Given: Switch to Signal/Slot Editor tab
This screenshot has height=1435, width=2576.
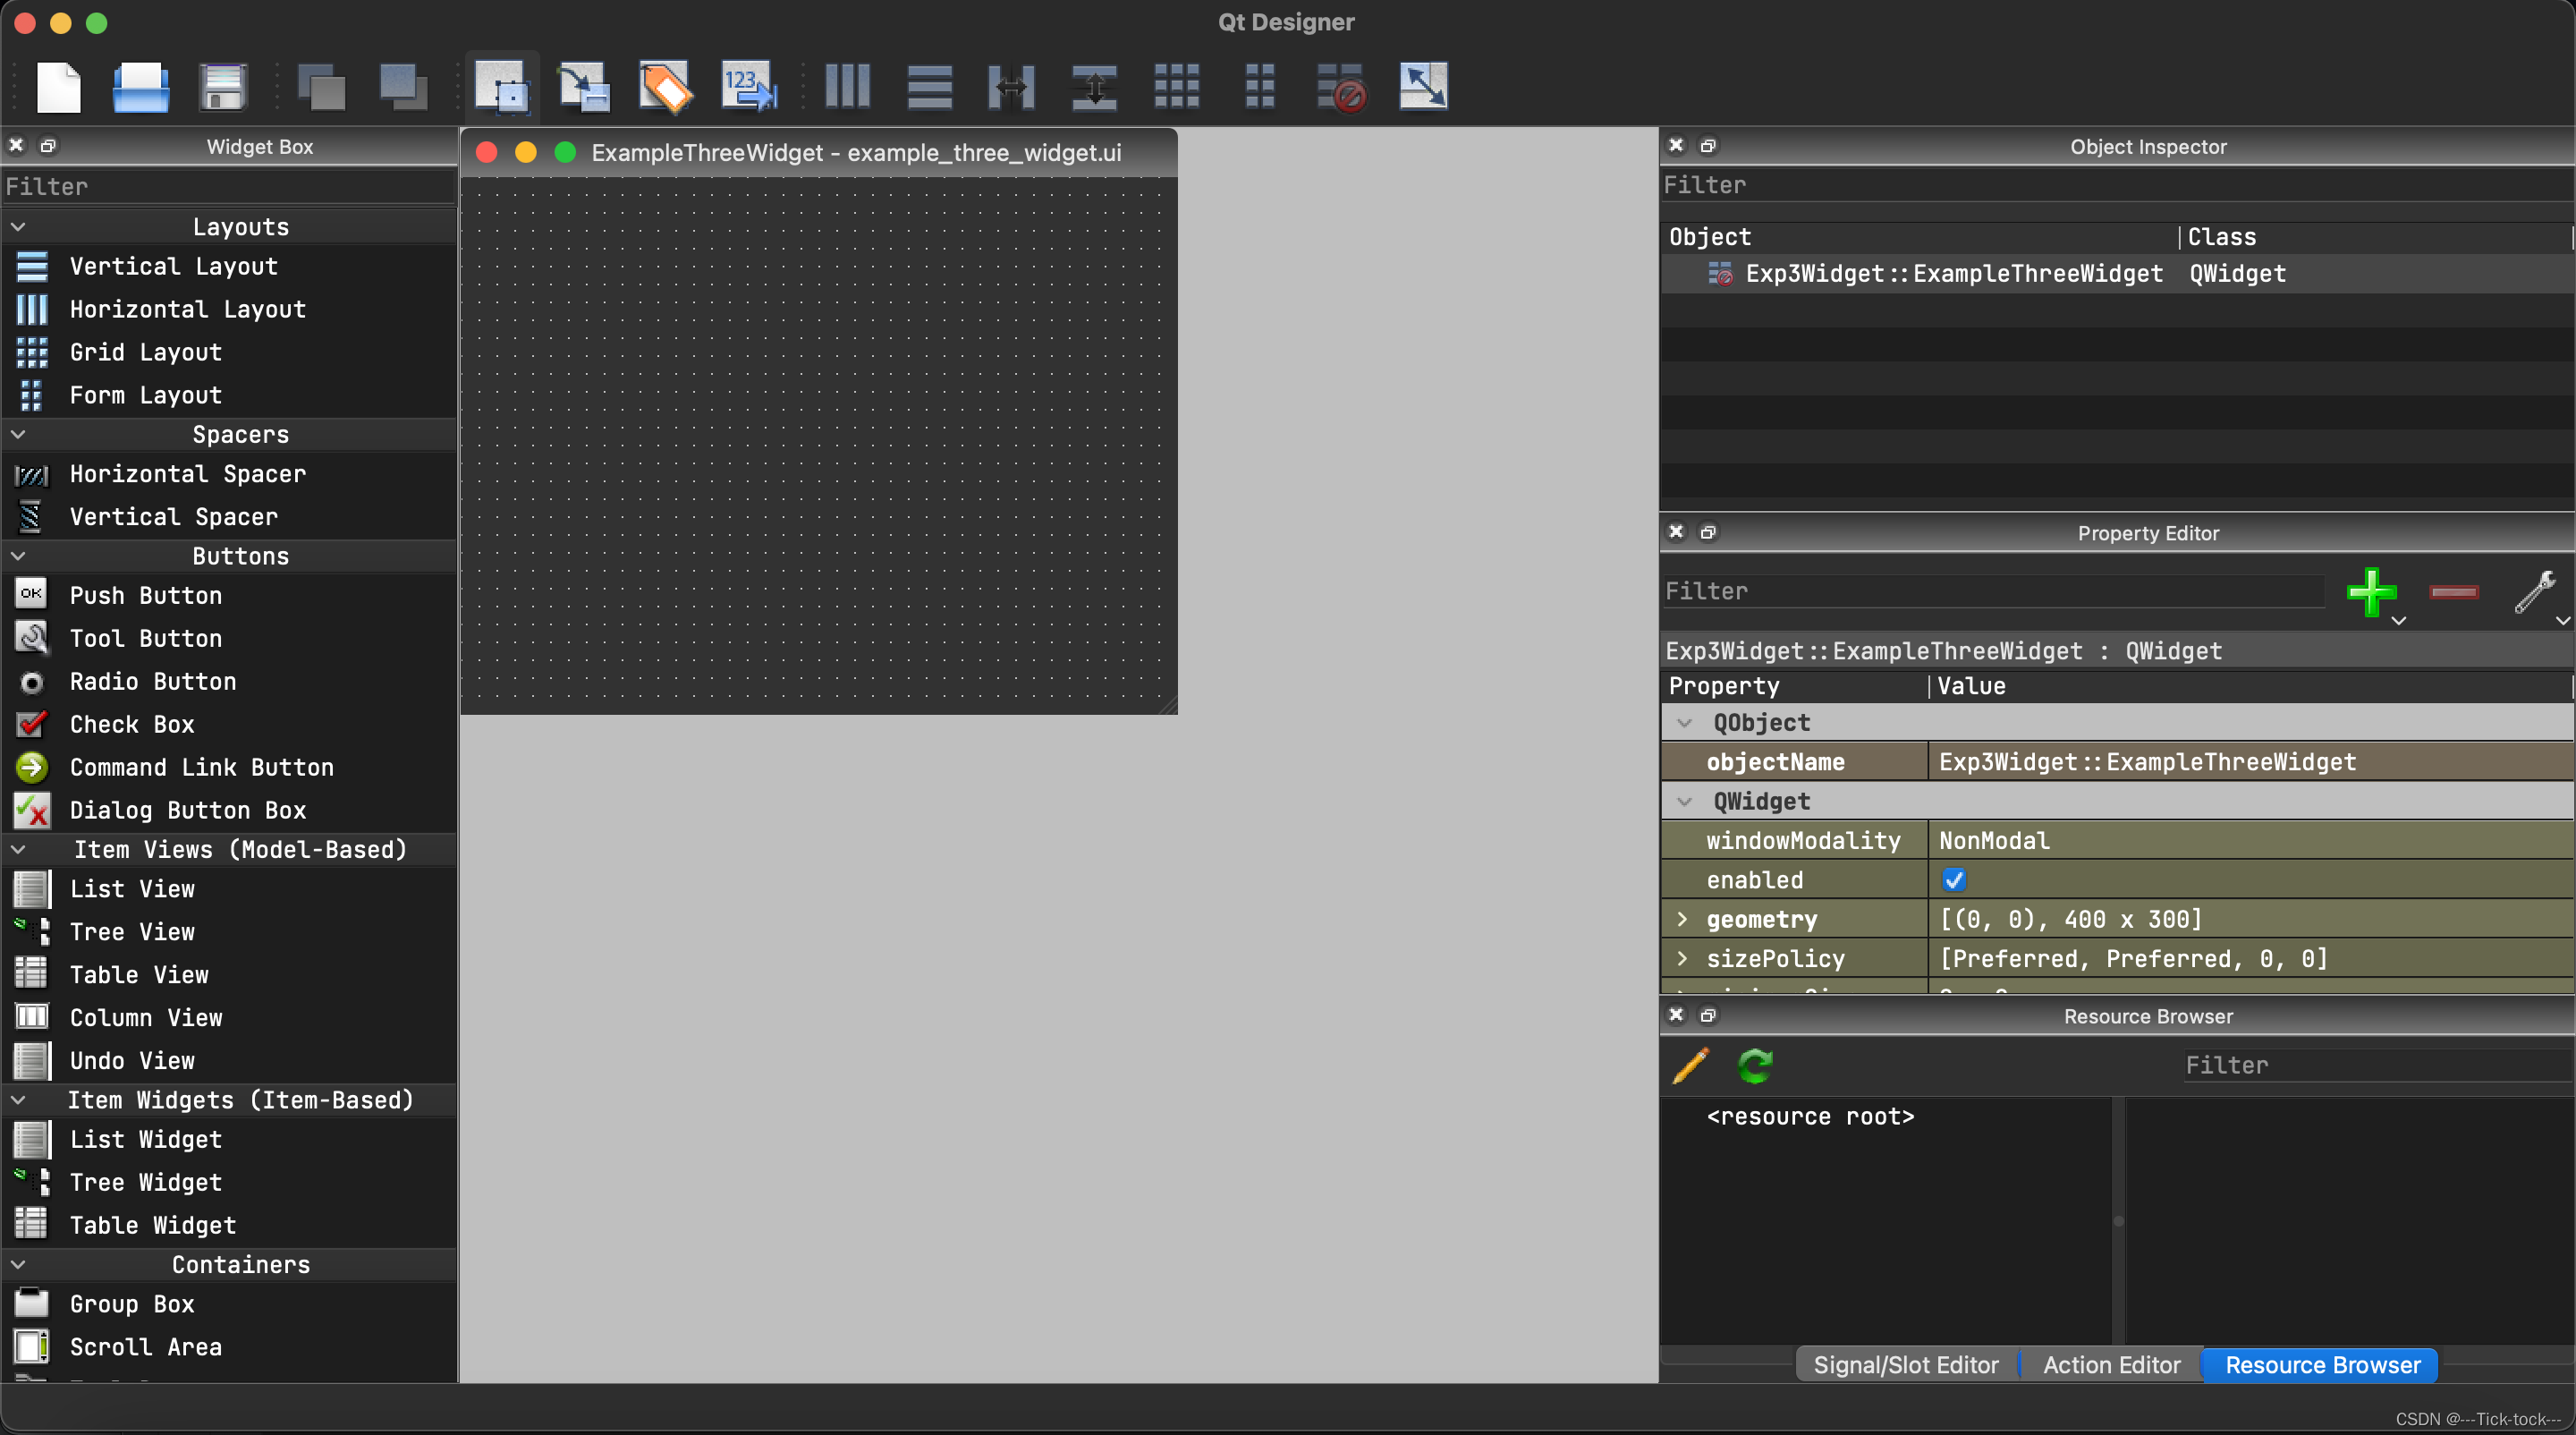Looking at the screenshot, I should click(x=1905, y=1365).
